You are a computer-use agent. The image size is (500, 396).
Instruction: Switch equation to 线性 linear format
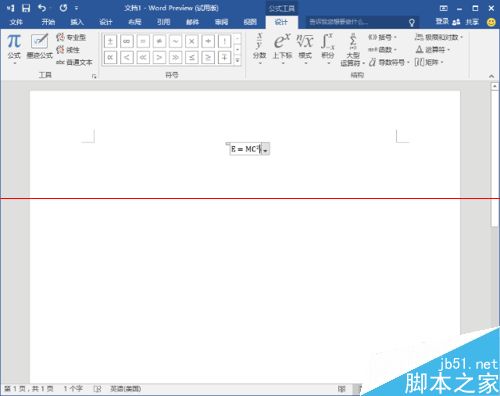coord(68,50)
